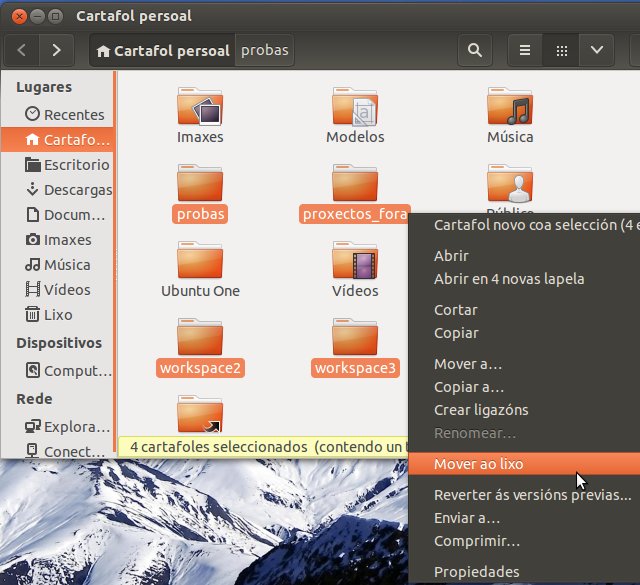This screenshot has height=585, width=640.
Task: Click the download arrow icon beside Descargas
Action: (32, 189)
